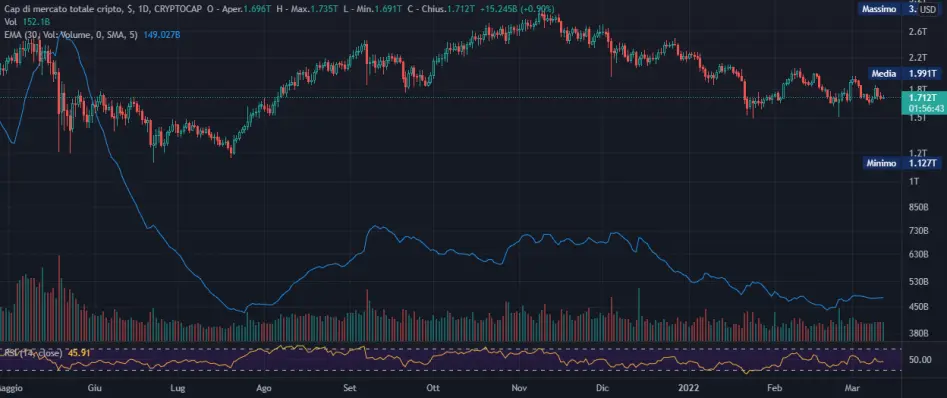Click the 730B price scale value
The image size is (947, 398).
[x=919, y=231]
